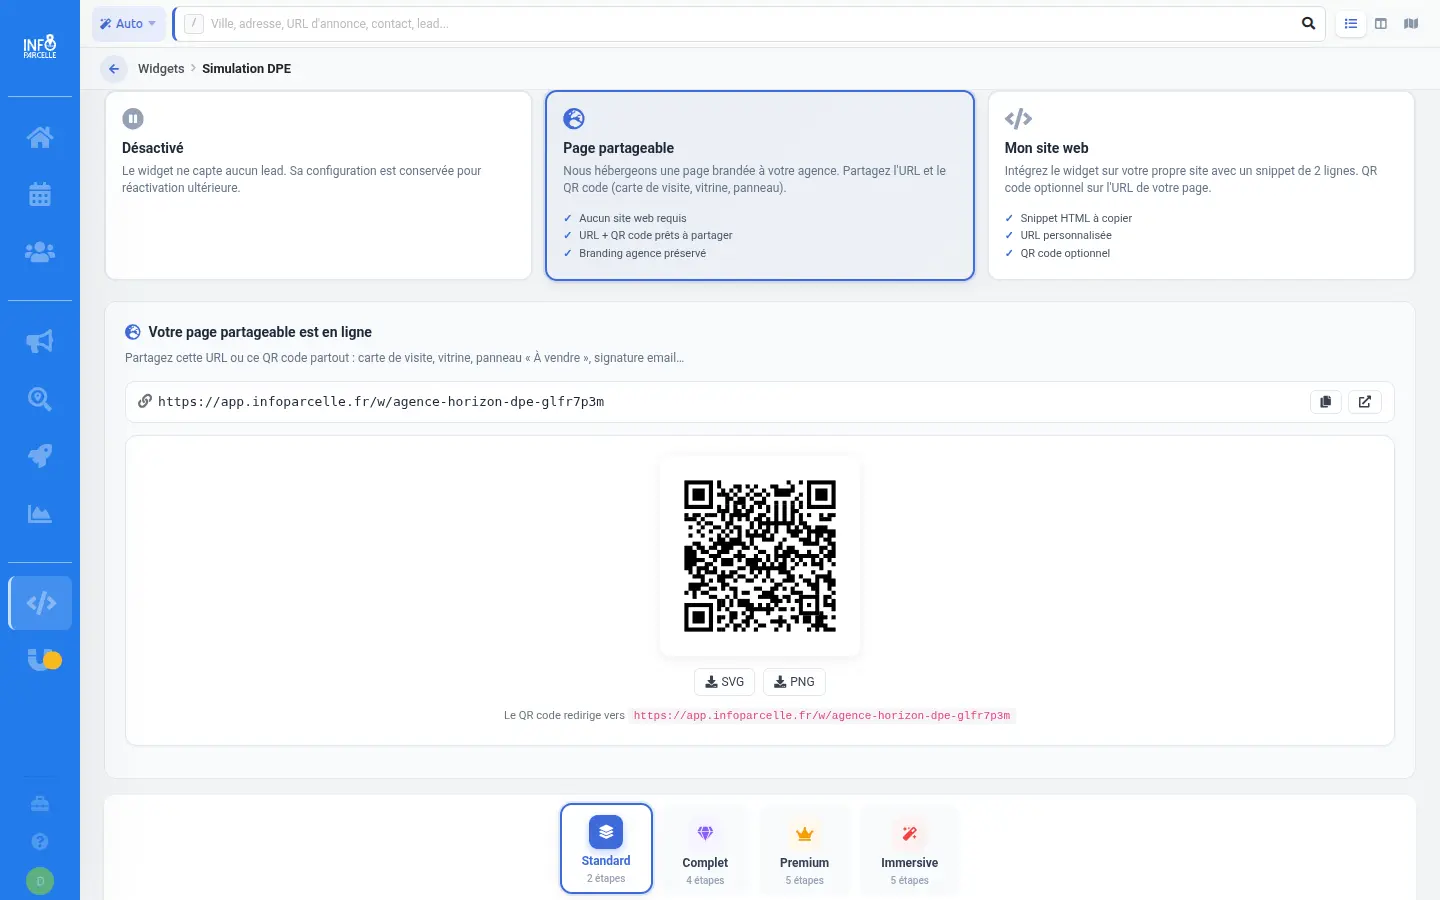Click the search magnifier in the top bar
The image size is (1440, 900).
1308,24
